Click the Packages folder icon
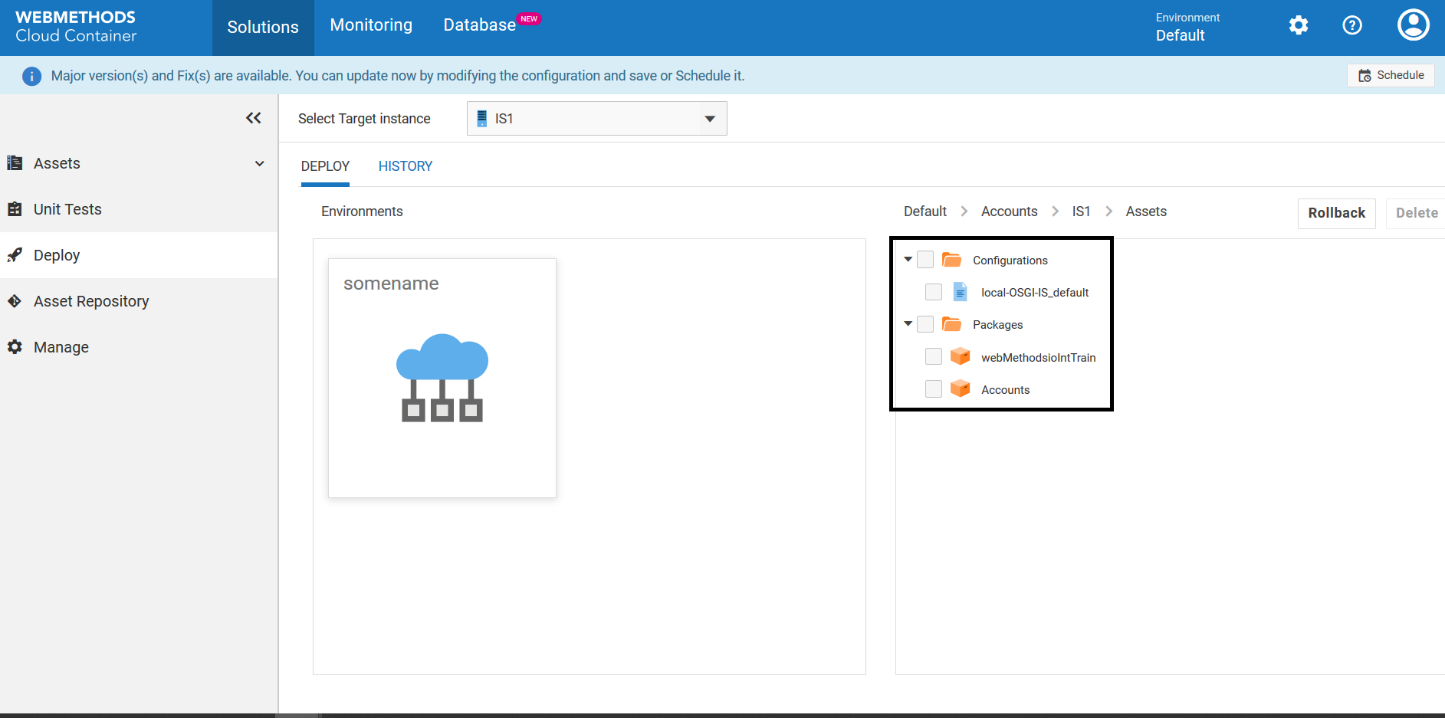The height and width of the screenshot is (718, 1445). [951, 324]
